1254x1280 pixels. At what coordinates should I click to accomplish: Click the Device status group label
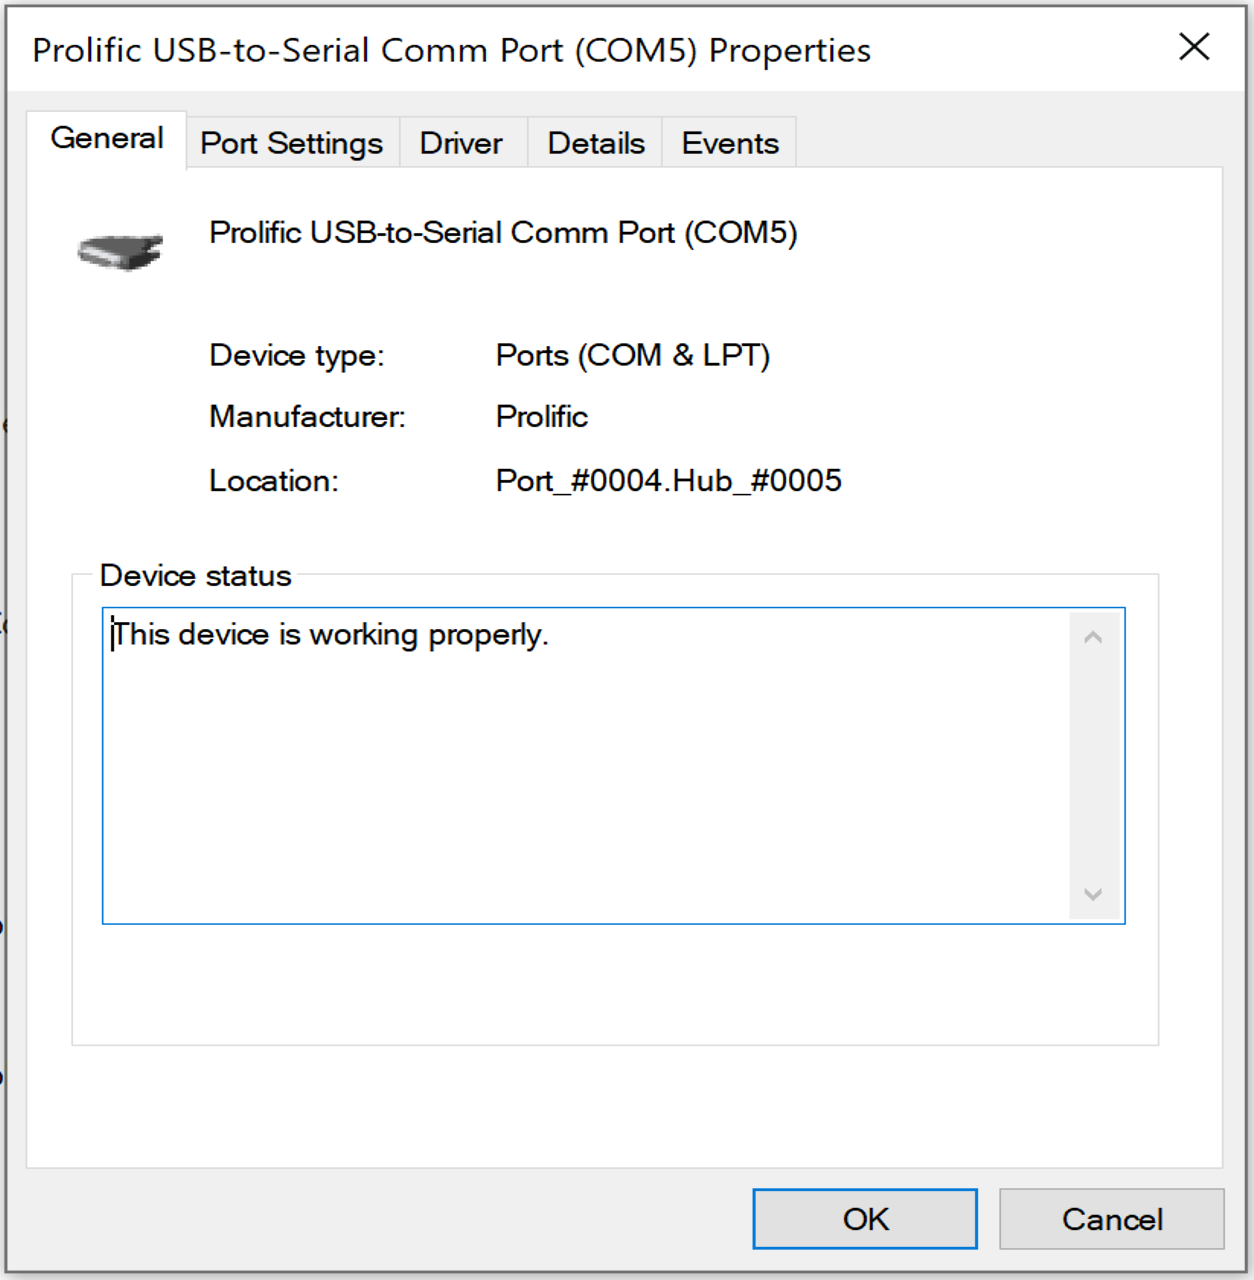(195, 575)
